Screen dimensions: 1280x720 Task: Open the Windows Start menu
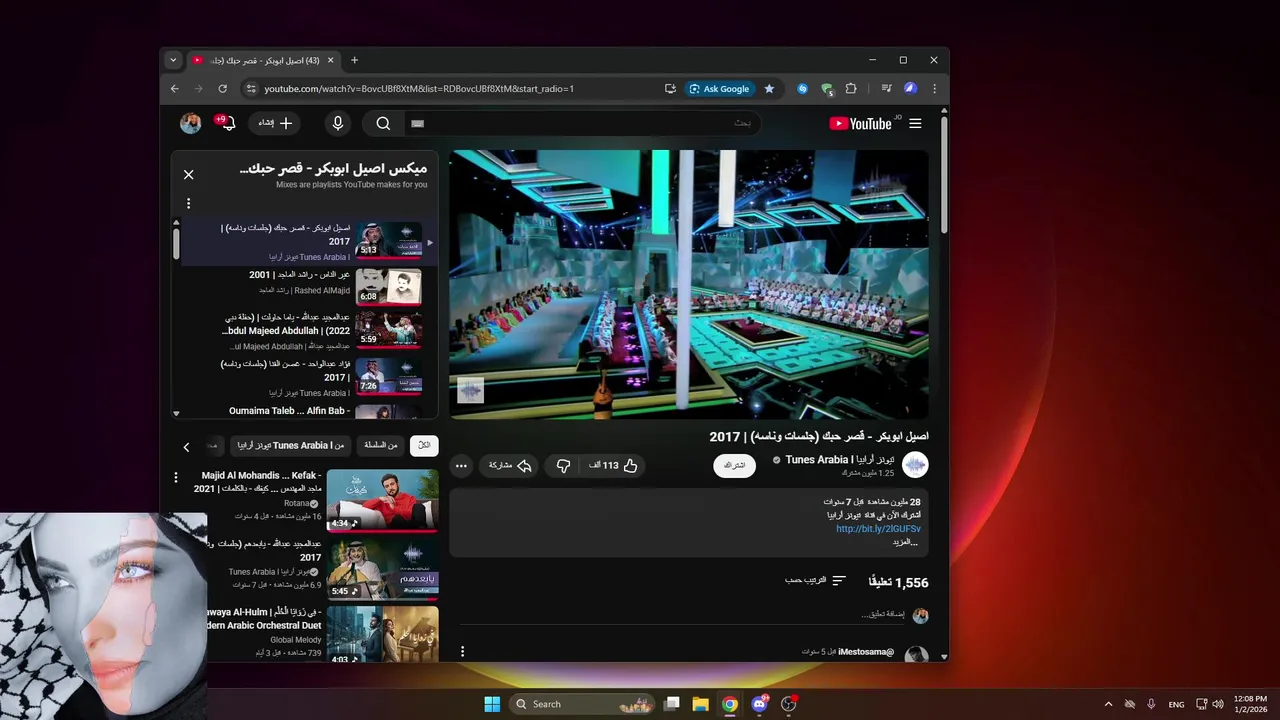[x=492, y=704]
